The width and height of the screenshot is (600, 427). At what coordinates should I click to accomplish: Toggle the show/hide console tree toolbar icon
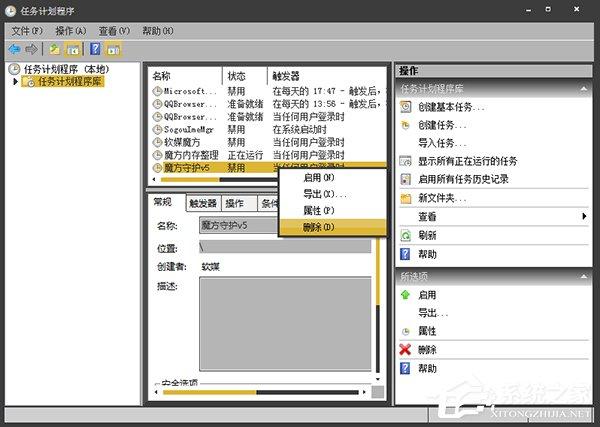pyautogui.click(x=73, y=49)
